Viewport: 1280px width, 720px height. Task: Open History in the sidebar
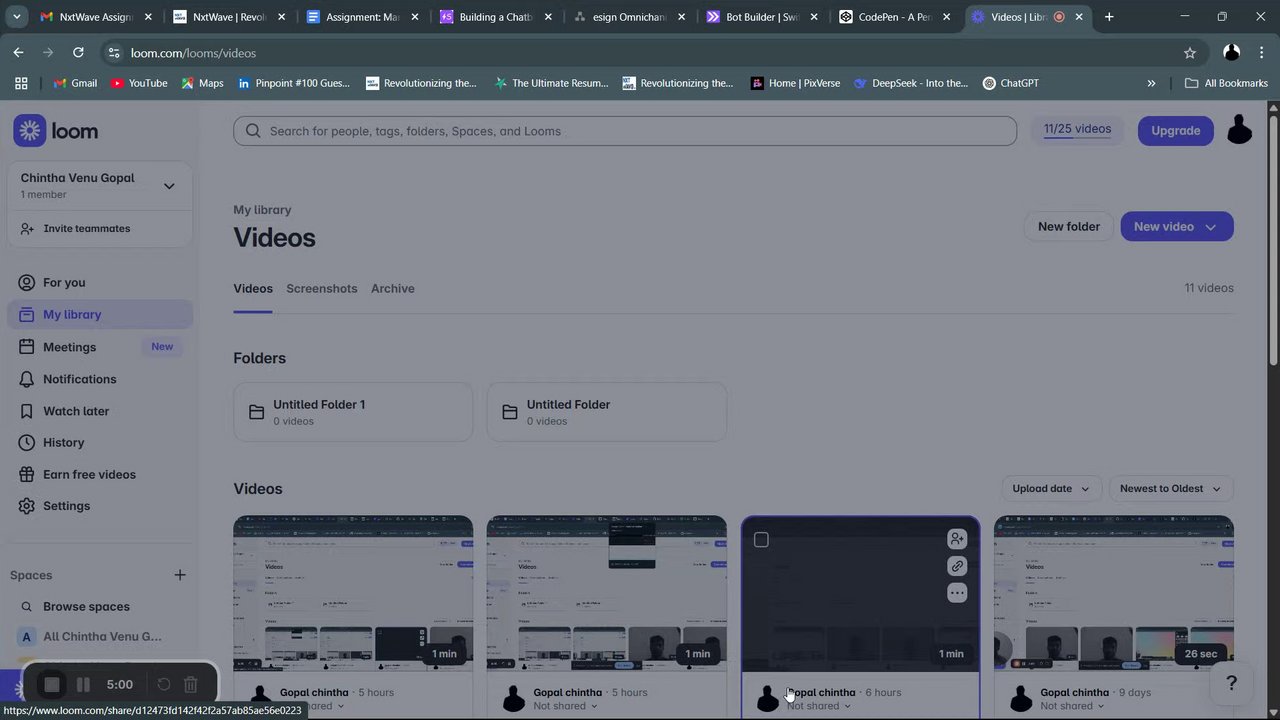(x=100, y=442)
